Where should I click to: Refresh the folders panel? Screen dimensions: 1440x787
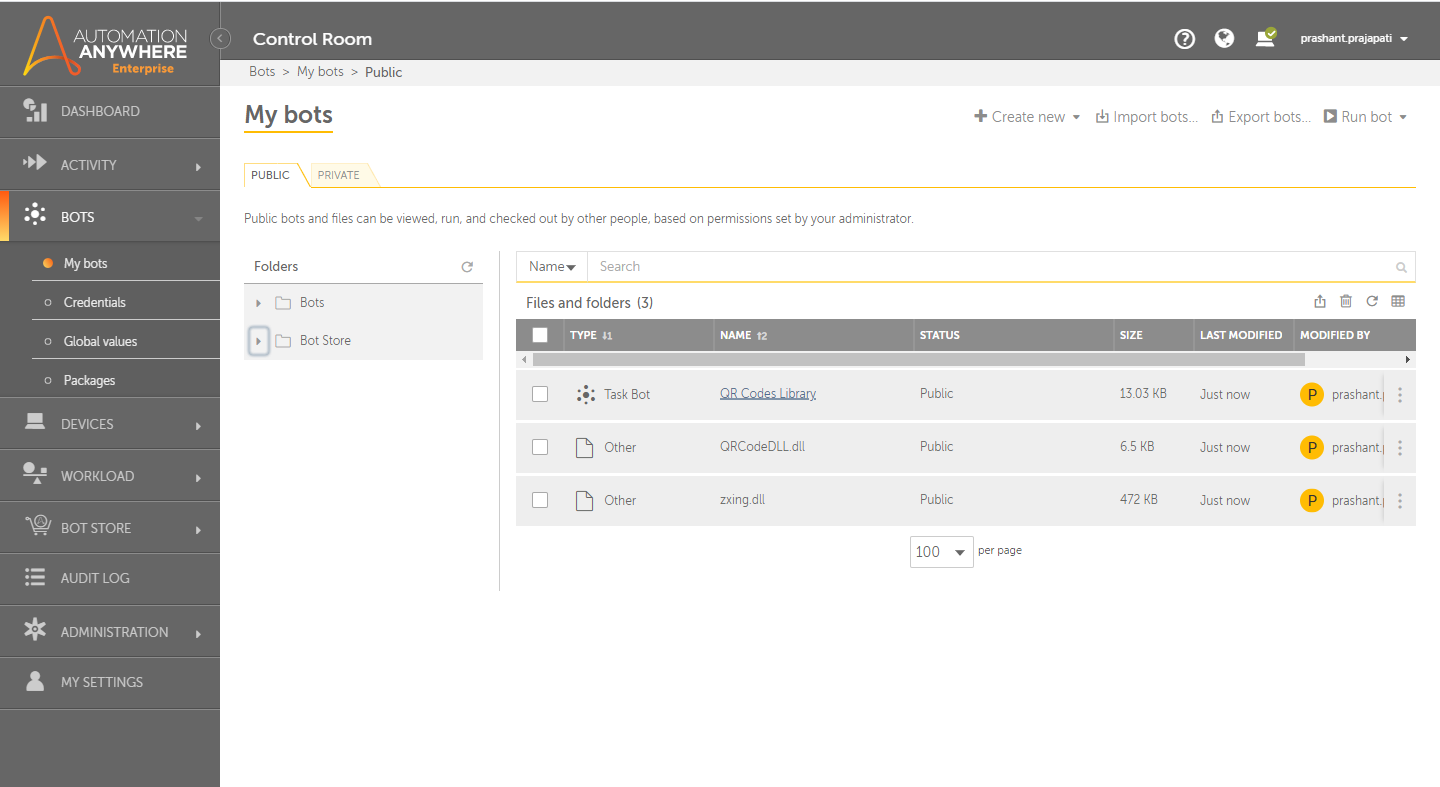click(467, 267)
